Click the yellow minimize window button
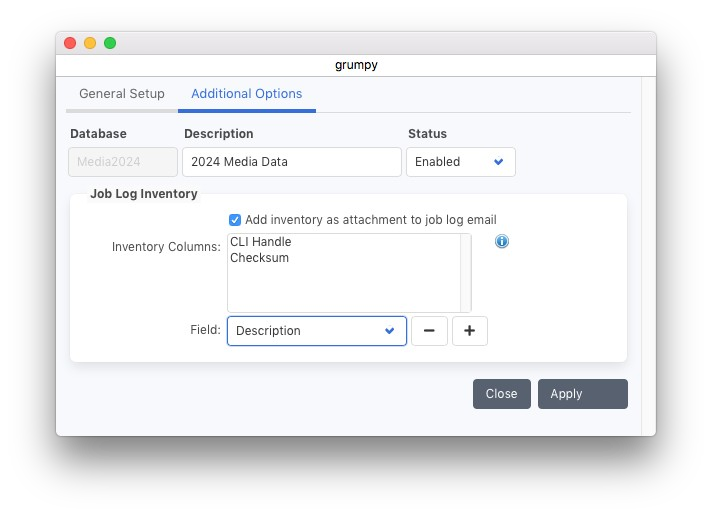The width and height of the screenshot is (712, 516). 90,43
